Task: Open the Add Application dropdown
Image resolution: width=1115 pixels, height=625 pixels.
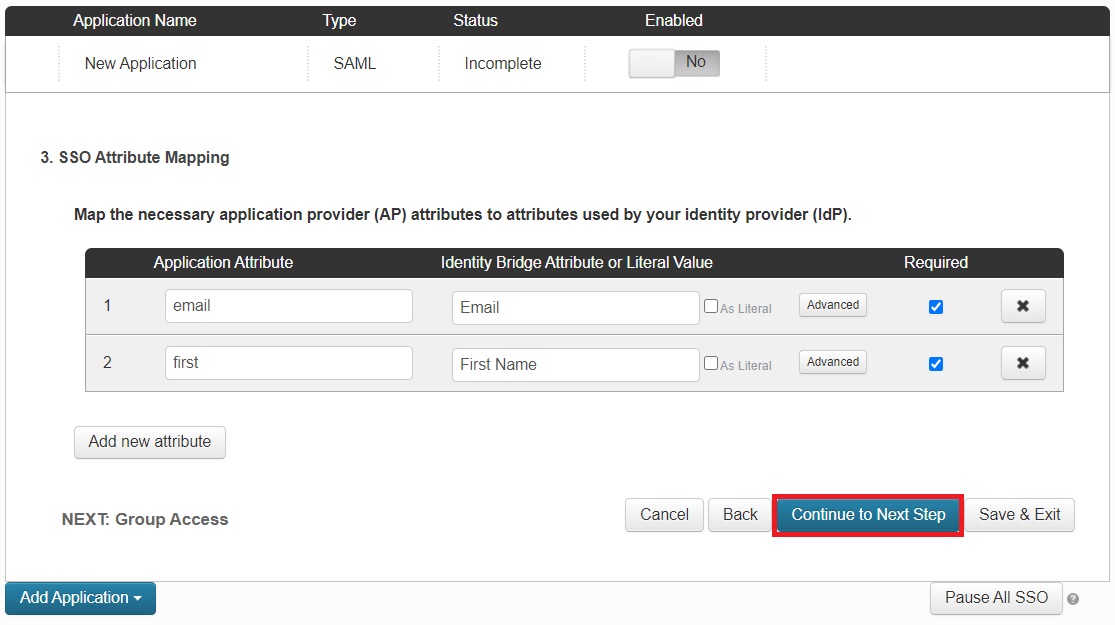Action: point(80,598)
